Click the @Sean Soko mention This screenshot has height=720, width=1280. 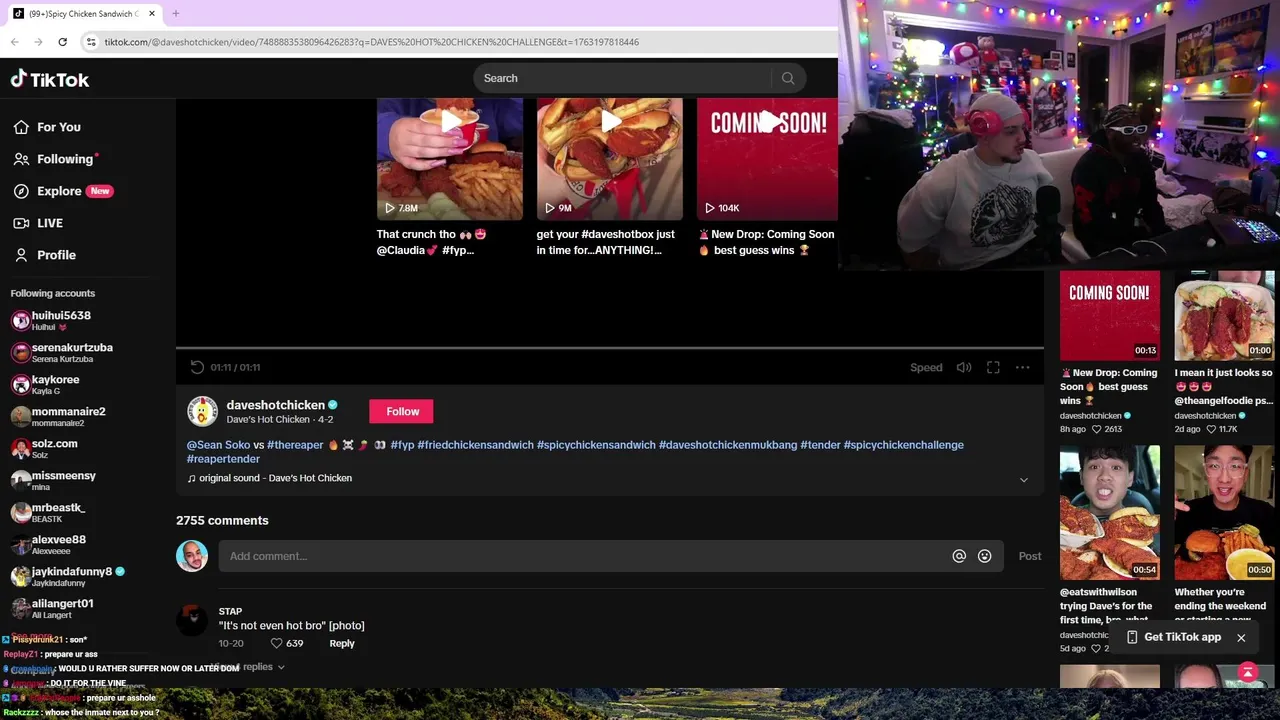(x=218, y=445)
